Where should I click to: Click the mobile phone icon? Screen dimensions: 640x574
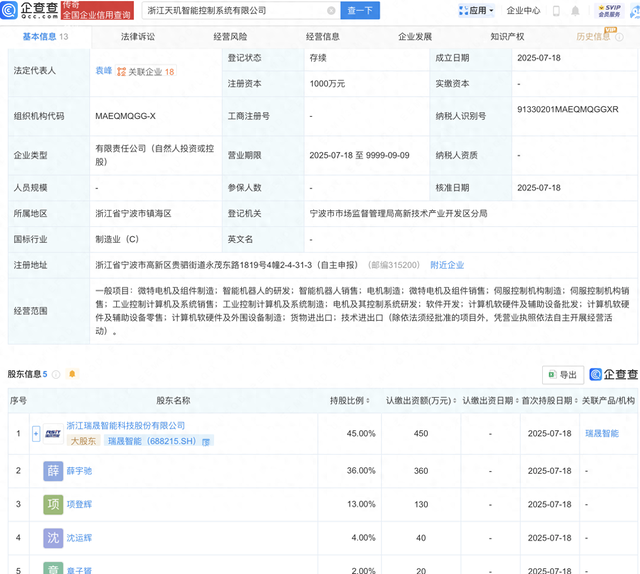(556, 11)
